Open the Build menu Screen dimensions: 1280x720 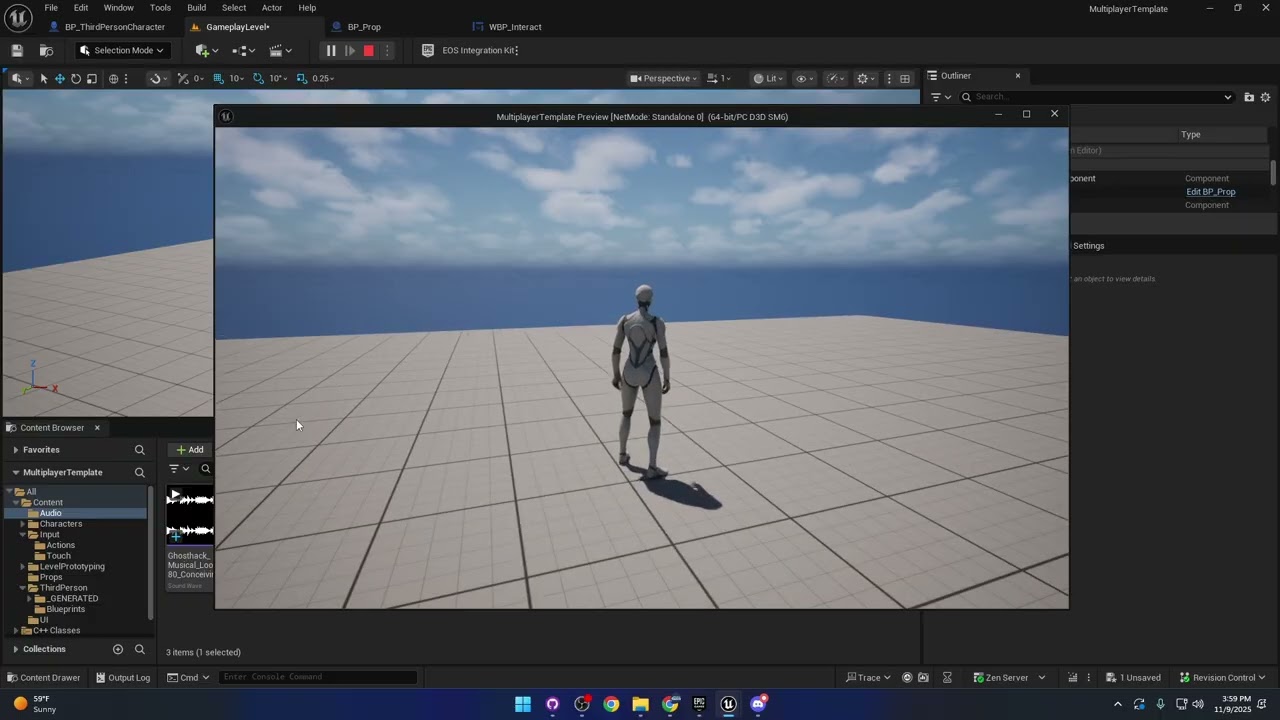196,7
